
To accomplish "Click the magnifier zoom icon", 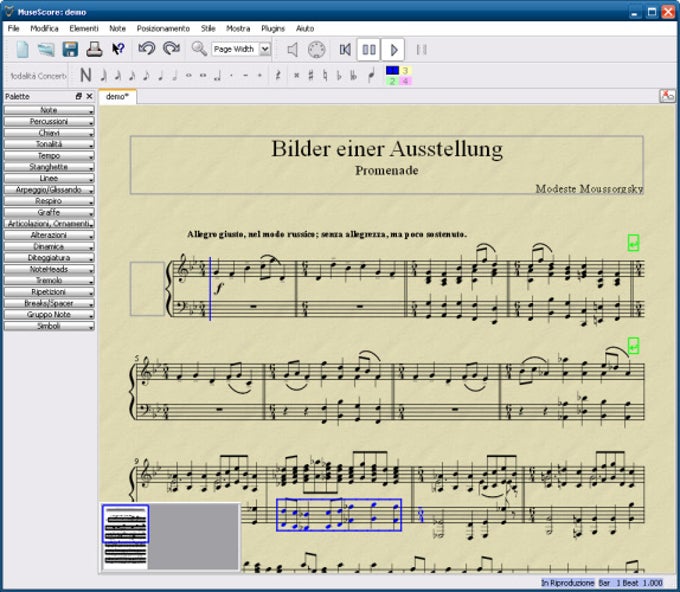I will (x=199, y=49).
